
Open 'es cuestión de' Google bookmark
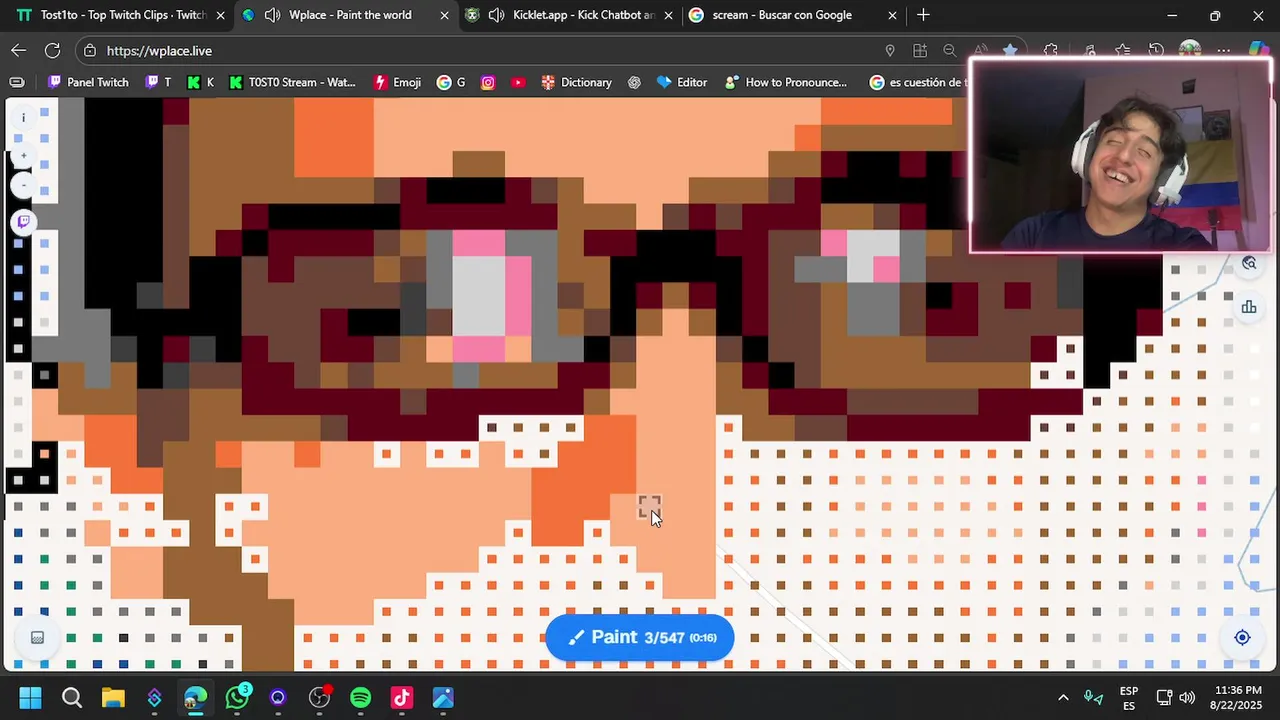coord(918,82)
